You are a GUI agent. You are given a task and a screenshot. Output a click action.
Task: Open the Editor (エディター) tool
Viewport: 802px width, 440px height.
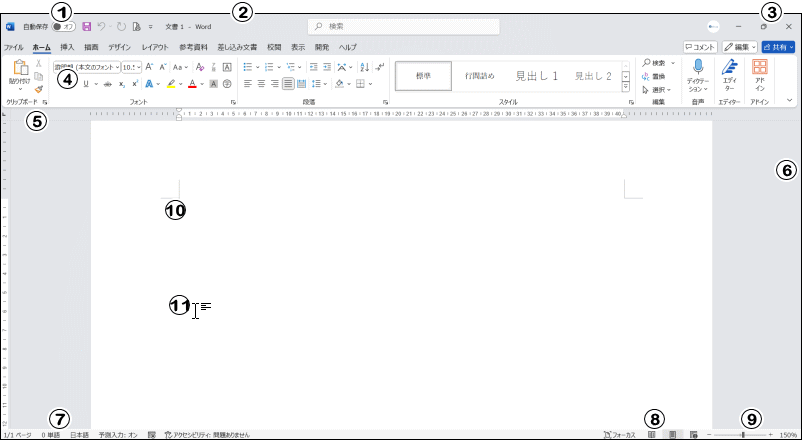pos(730,67)
